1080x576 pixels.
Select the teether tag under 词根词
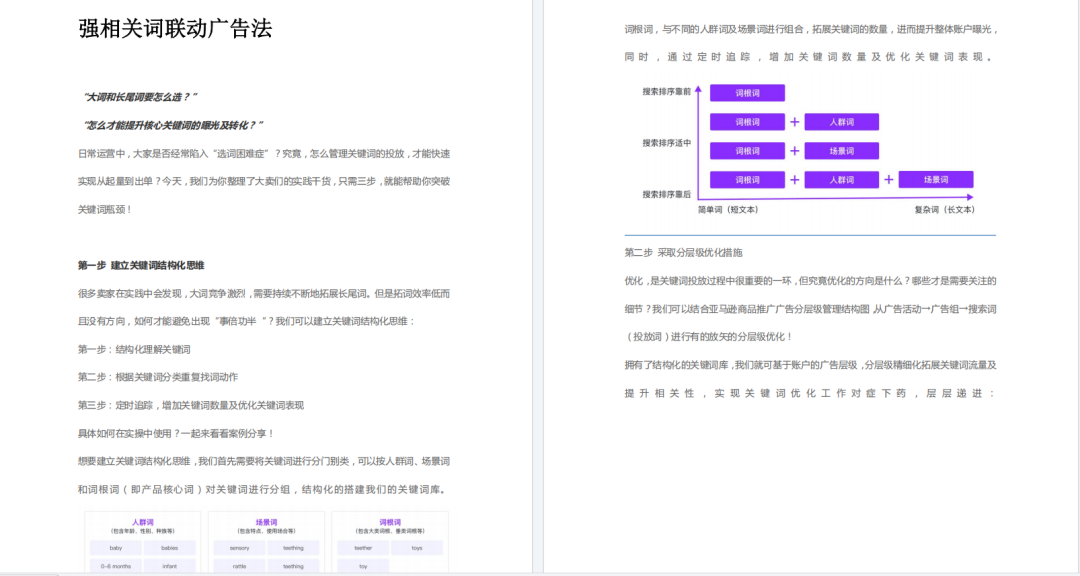pyautogui.click(x=361, y=547)
